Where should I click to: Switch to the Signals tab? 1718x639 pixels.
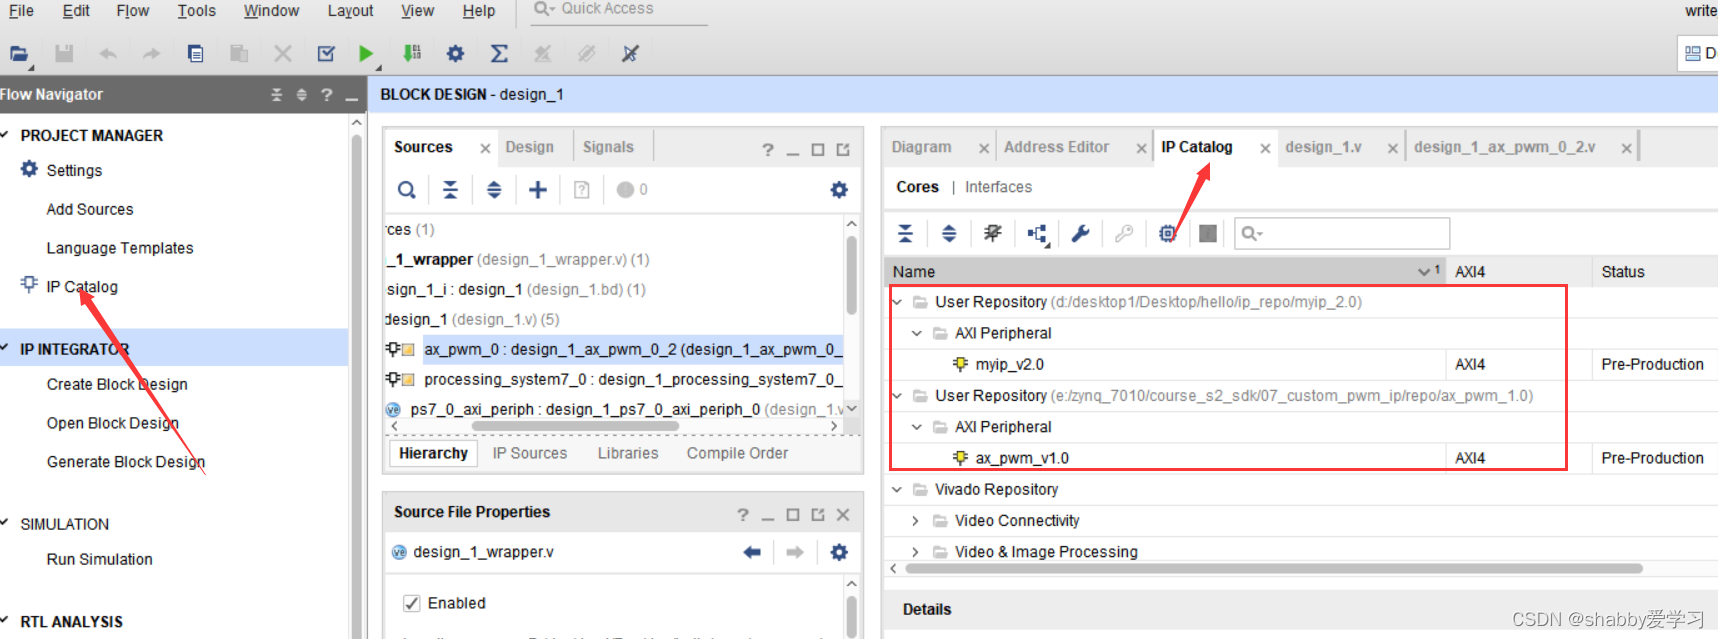(608, 147)
